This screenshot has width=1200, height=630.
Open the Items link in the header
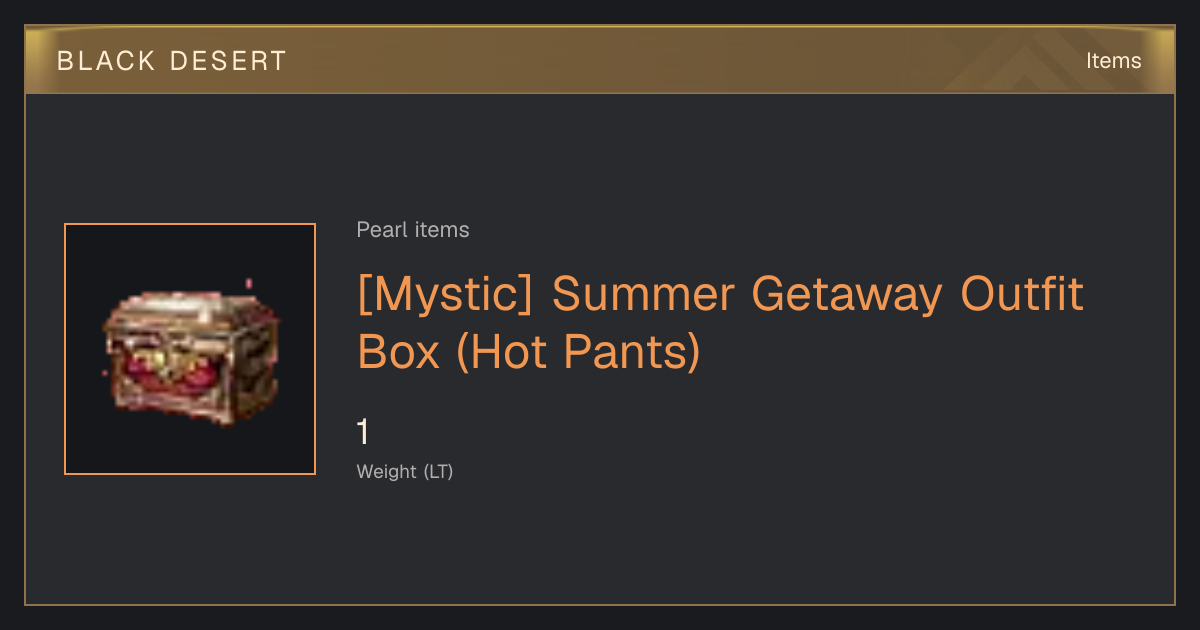(x=1113, y=61)
